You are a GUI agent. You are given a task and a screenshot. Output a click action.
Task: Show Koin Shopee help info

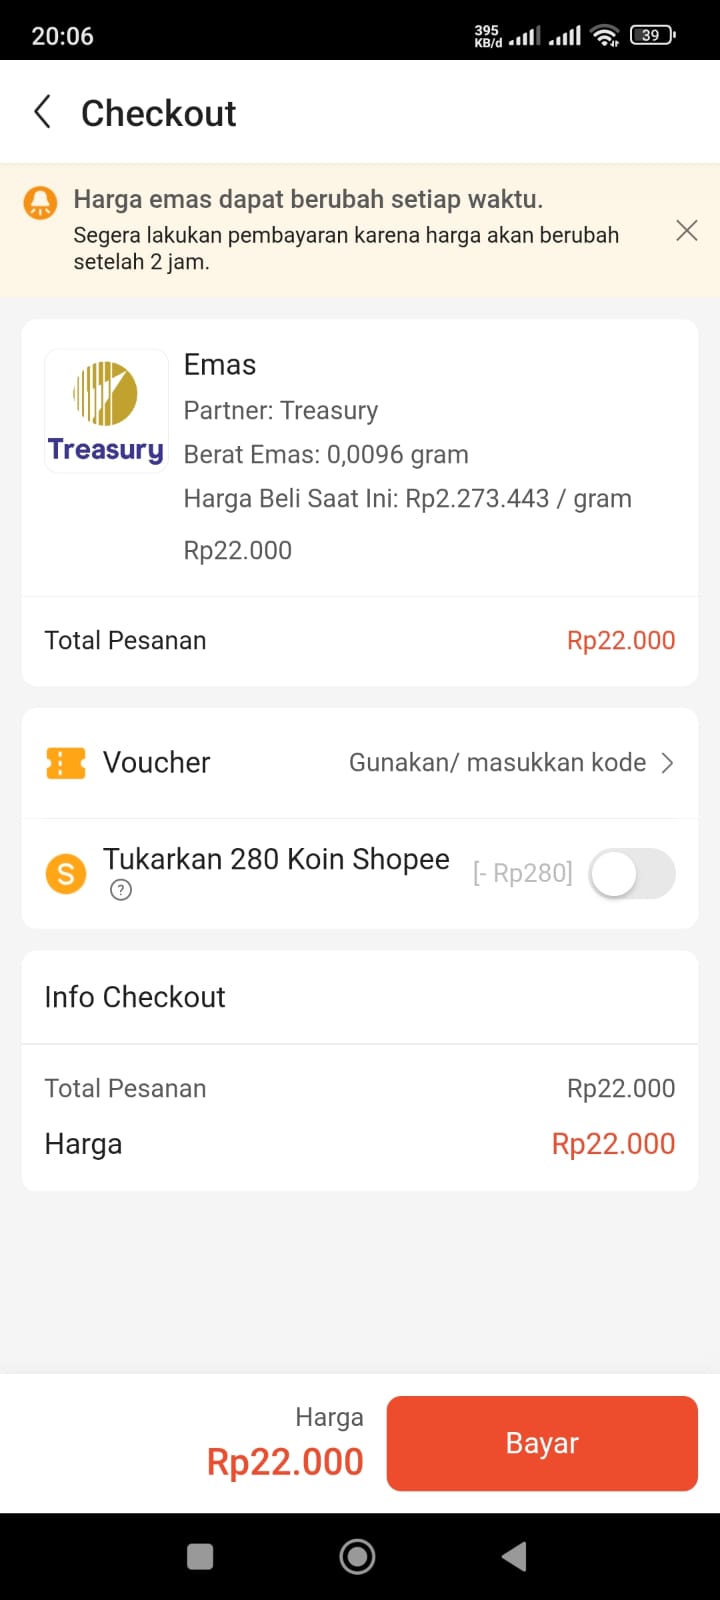click(121, 890)
